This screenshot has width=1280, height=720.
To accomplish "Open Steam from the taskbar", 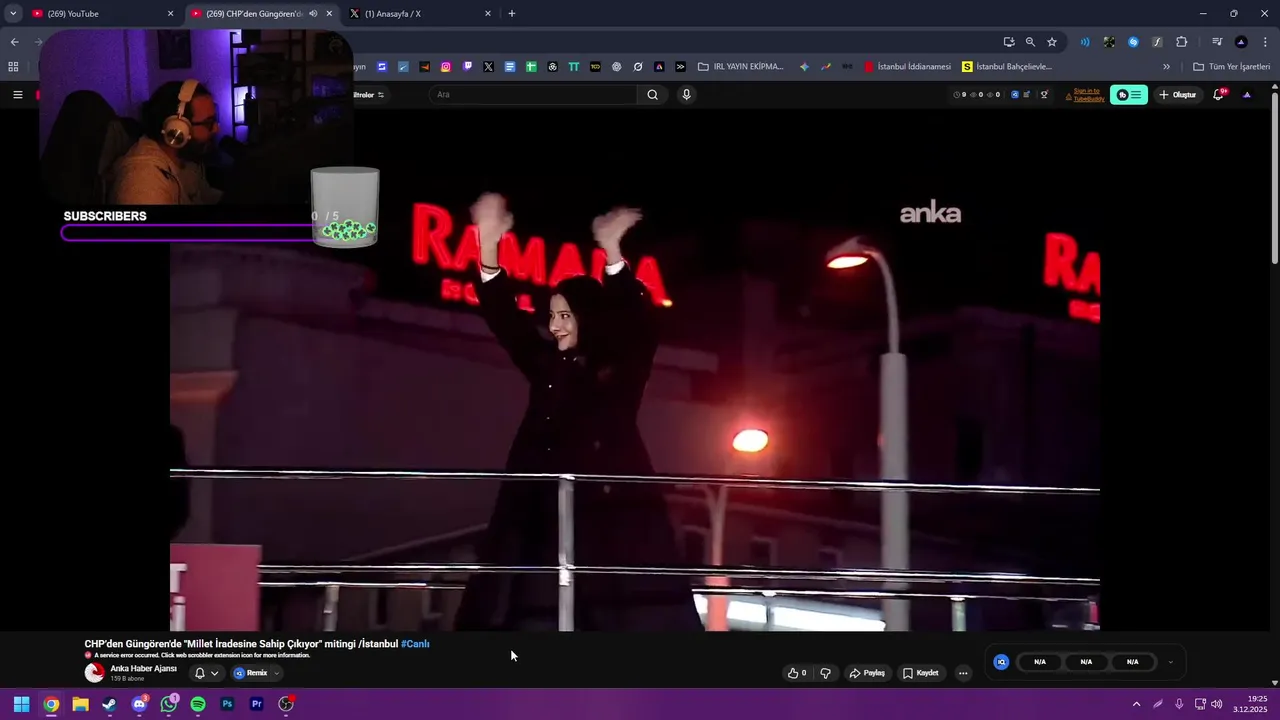I will (109, 704).
